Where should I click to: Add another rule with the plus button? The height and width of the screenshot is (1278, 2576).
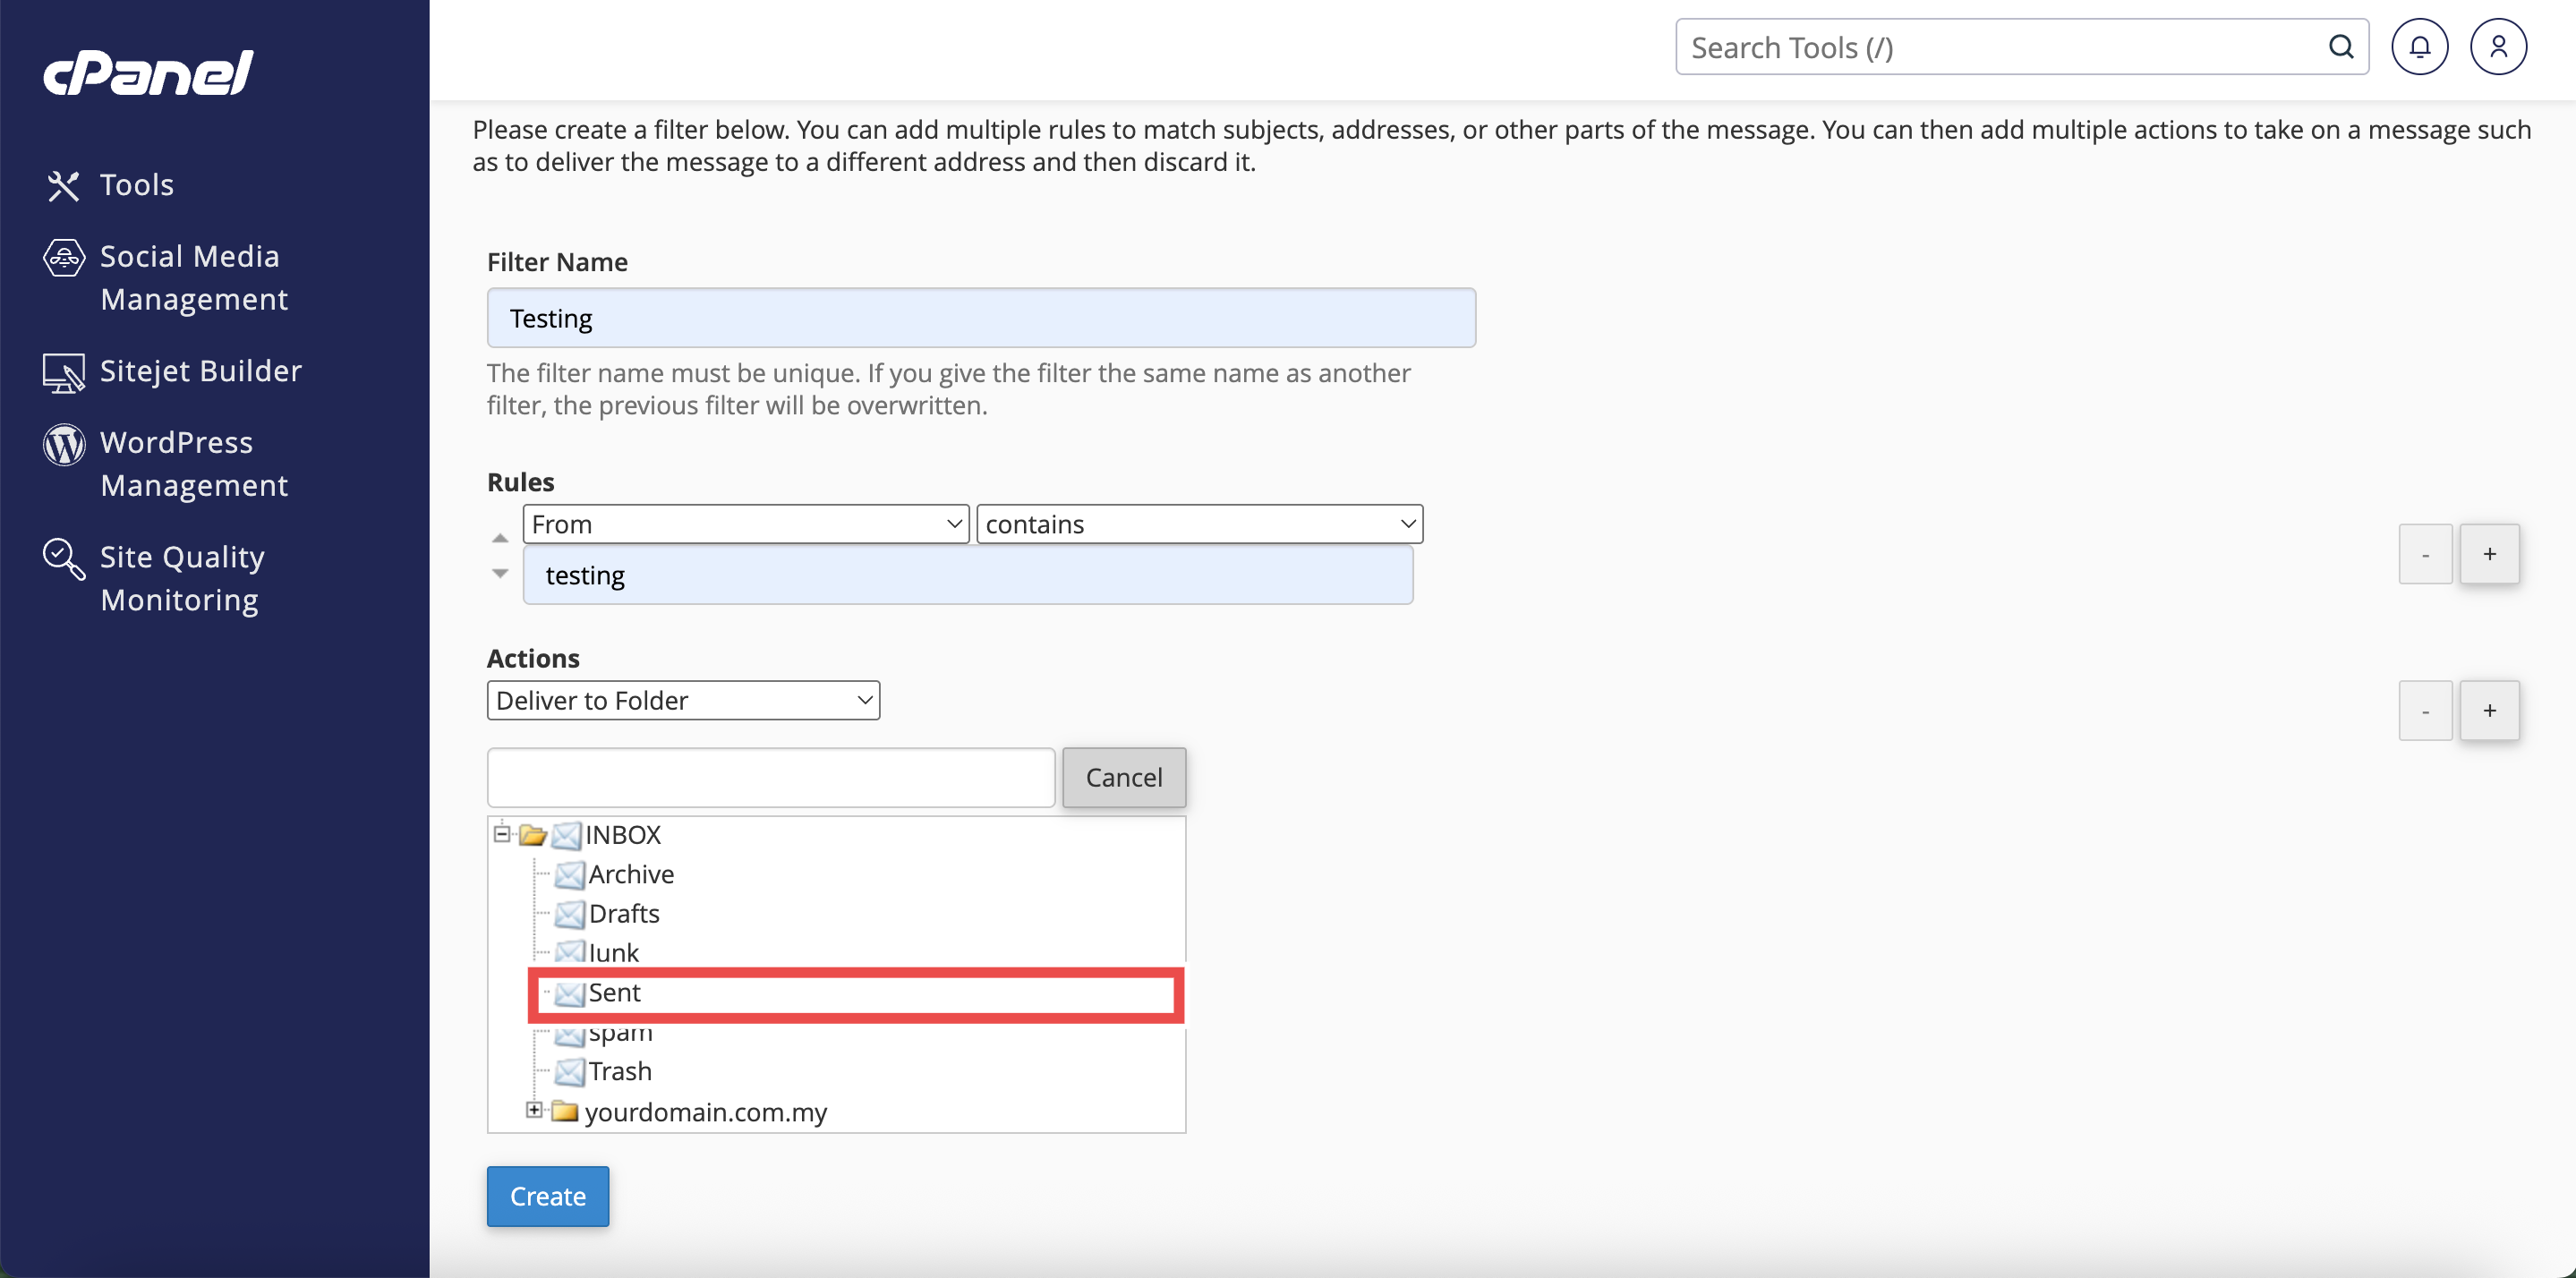[x=2488, y=554]
